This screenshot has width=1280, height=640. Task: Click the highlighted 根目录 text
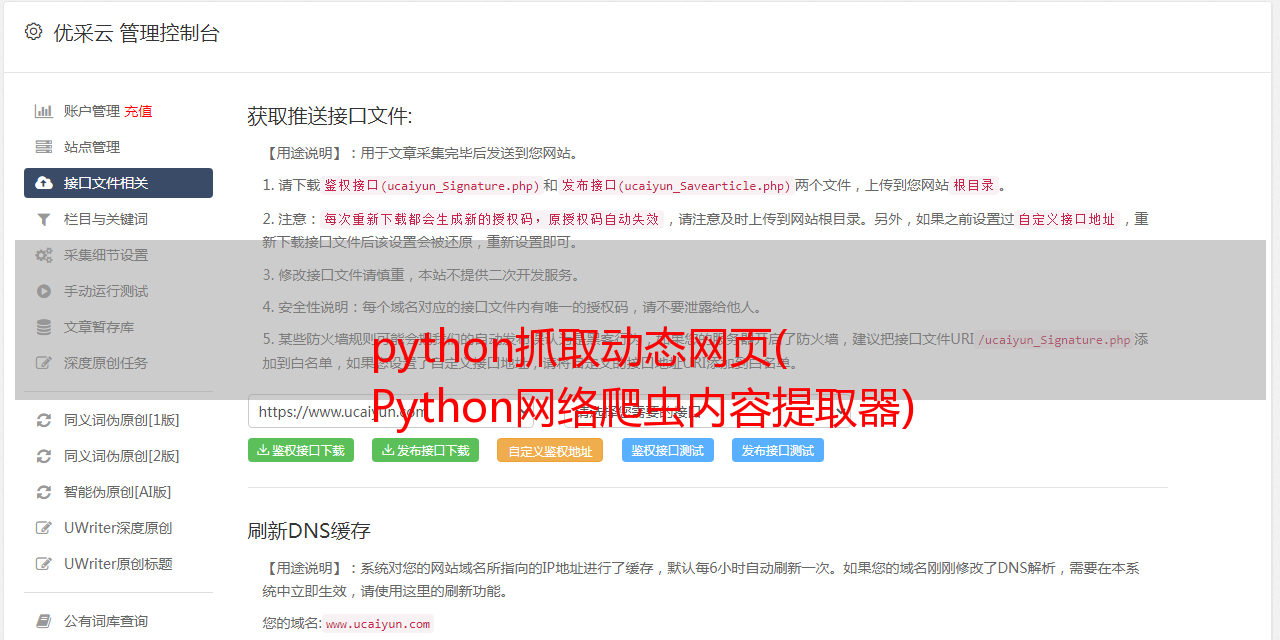point(974,185)
